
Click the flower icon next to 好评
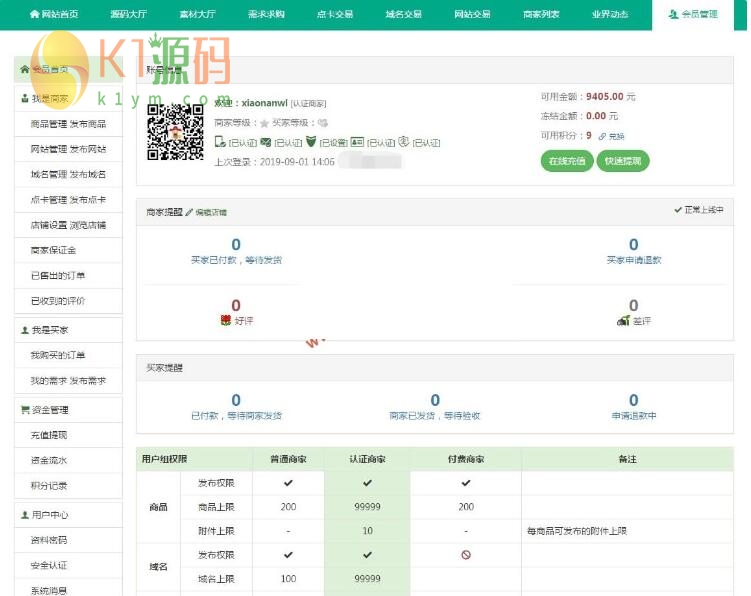[x=226, y=320]
